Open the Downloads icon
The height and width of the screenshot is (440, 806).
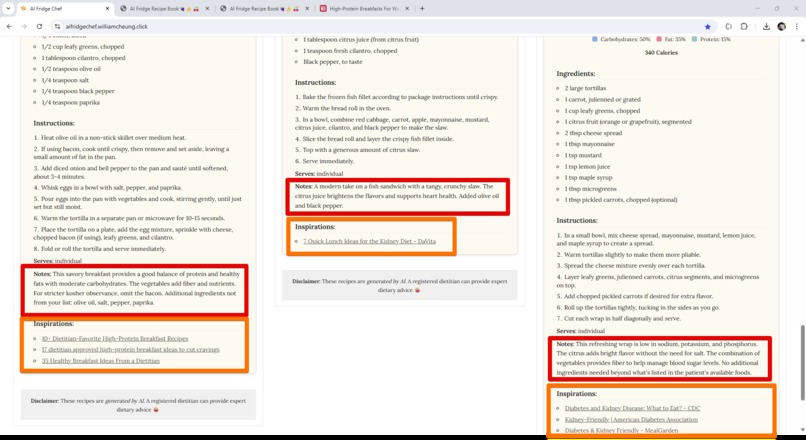pos(766,27)
